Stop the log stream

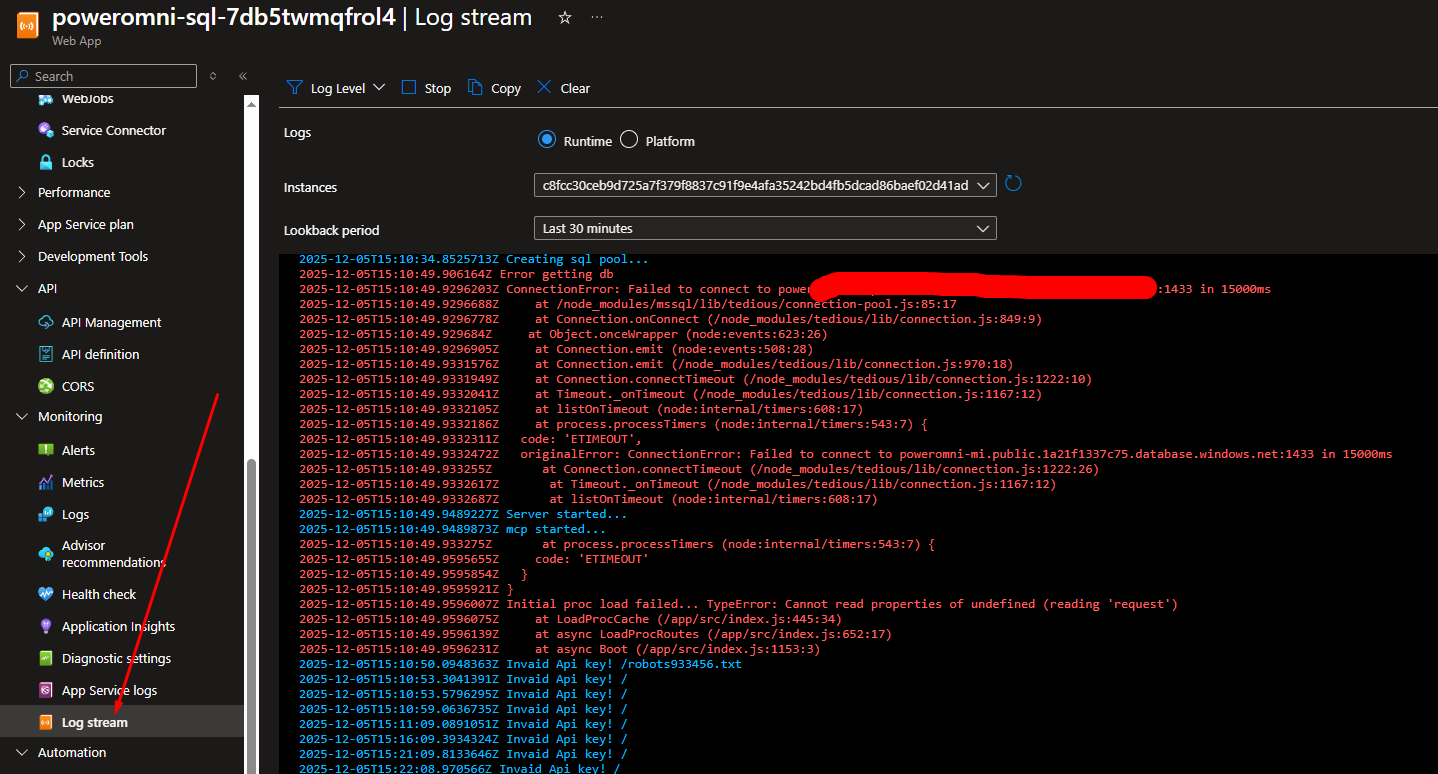(426, 88)
